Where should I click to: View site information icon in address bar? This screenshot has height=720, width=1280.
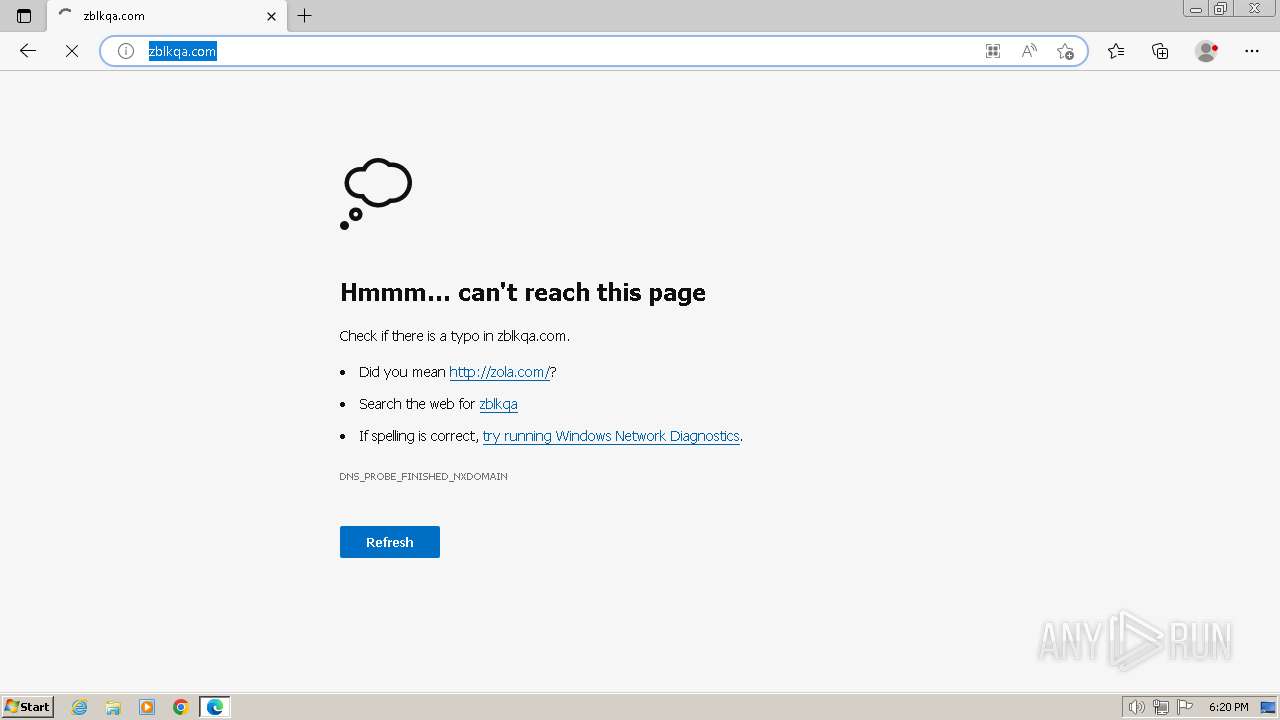coord(126,51)
